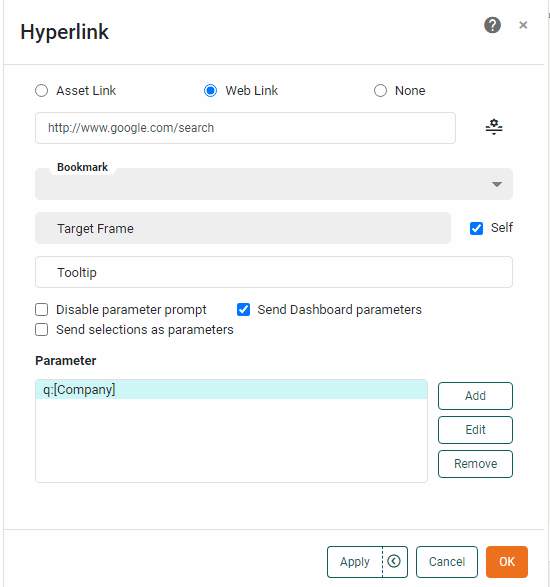Click the Tooltip input field

274,272
